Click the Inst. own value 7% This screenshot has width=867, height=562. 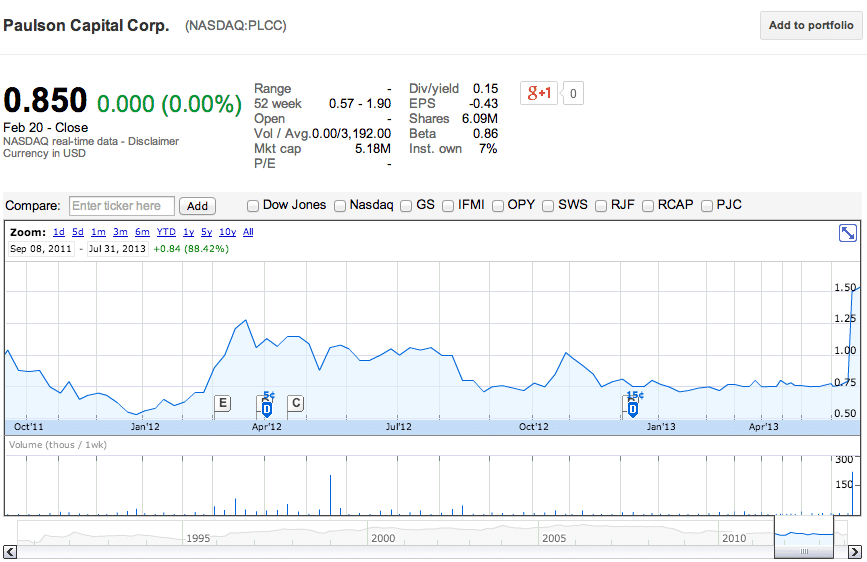click(x=488, y=148)
